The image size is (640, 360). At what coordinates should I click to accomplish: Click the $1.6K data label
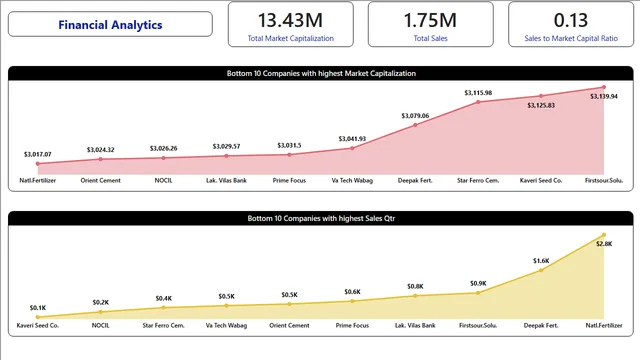click(x=541, y=261)
